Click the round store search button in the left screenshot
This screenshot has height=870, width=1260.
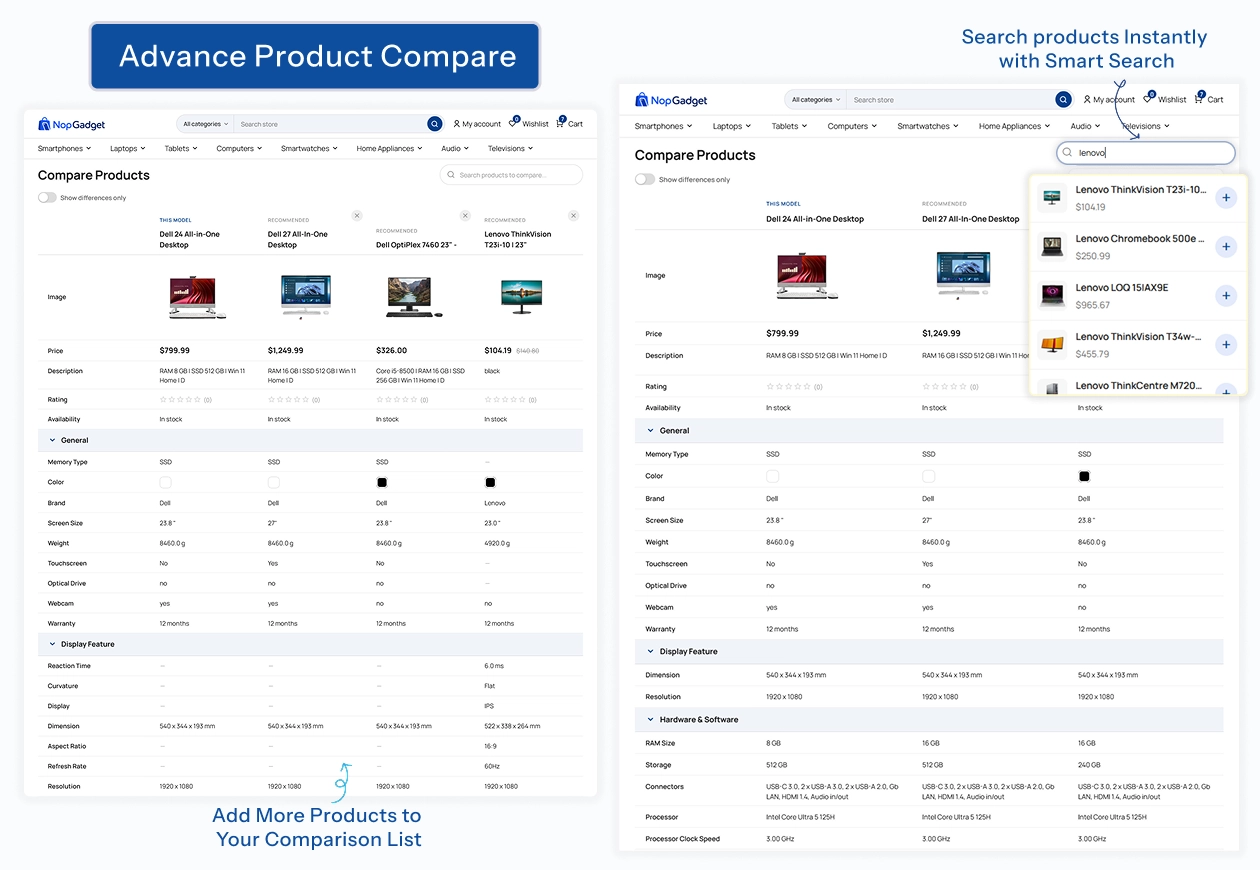click(435, 124)
